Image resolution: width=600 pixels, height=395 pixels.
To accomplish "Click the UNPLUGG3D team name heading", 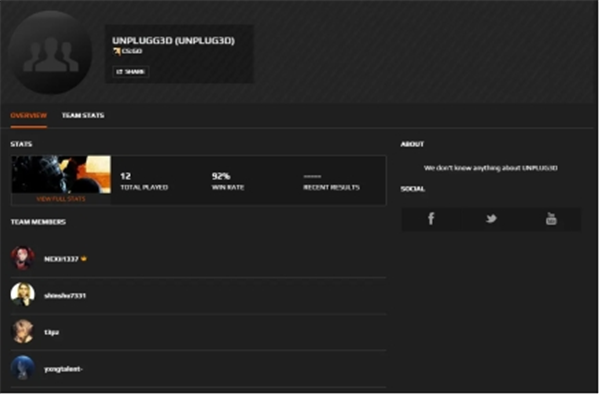I will 173,40.
